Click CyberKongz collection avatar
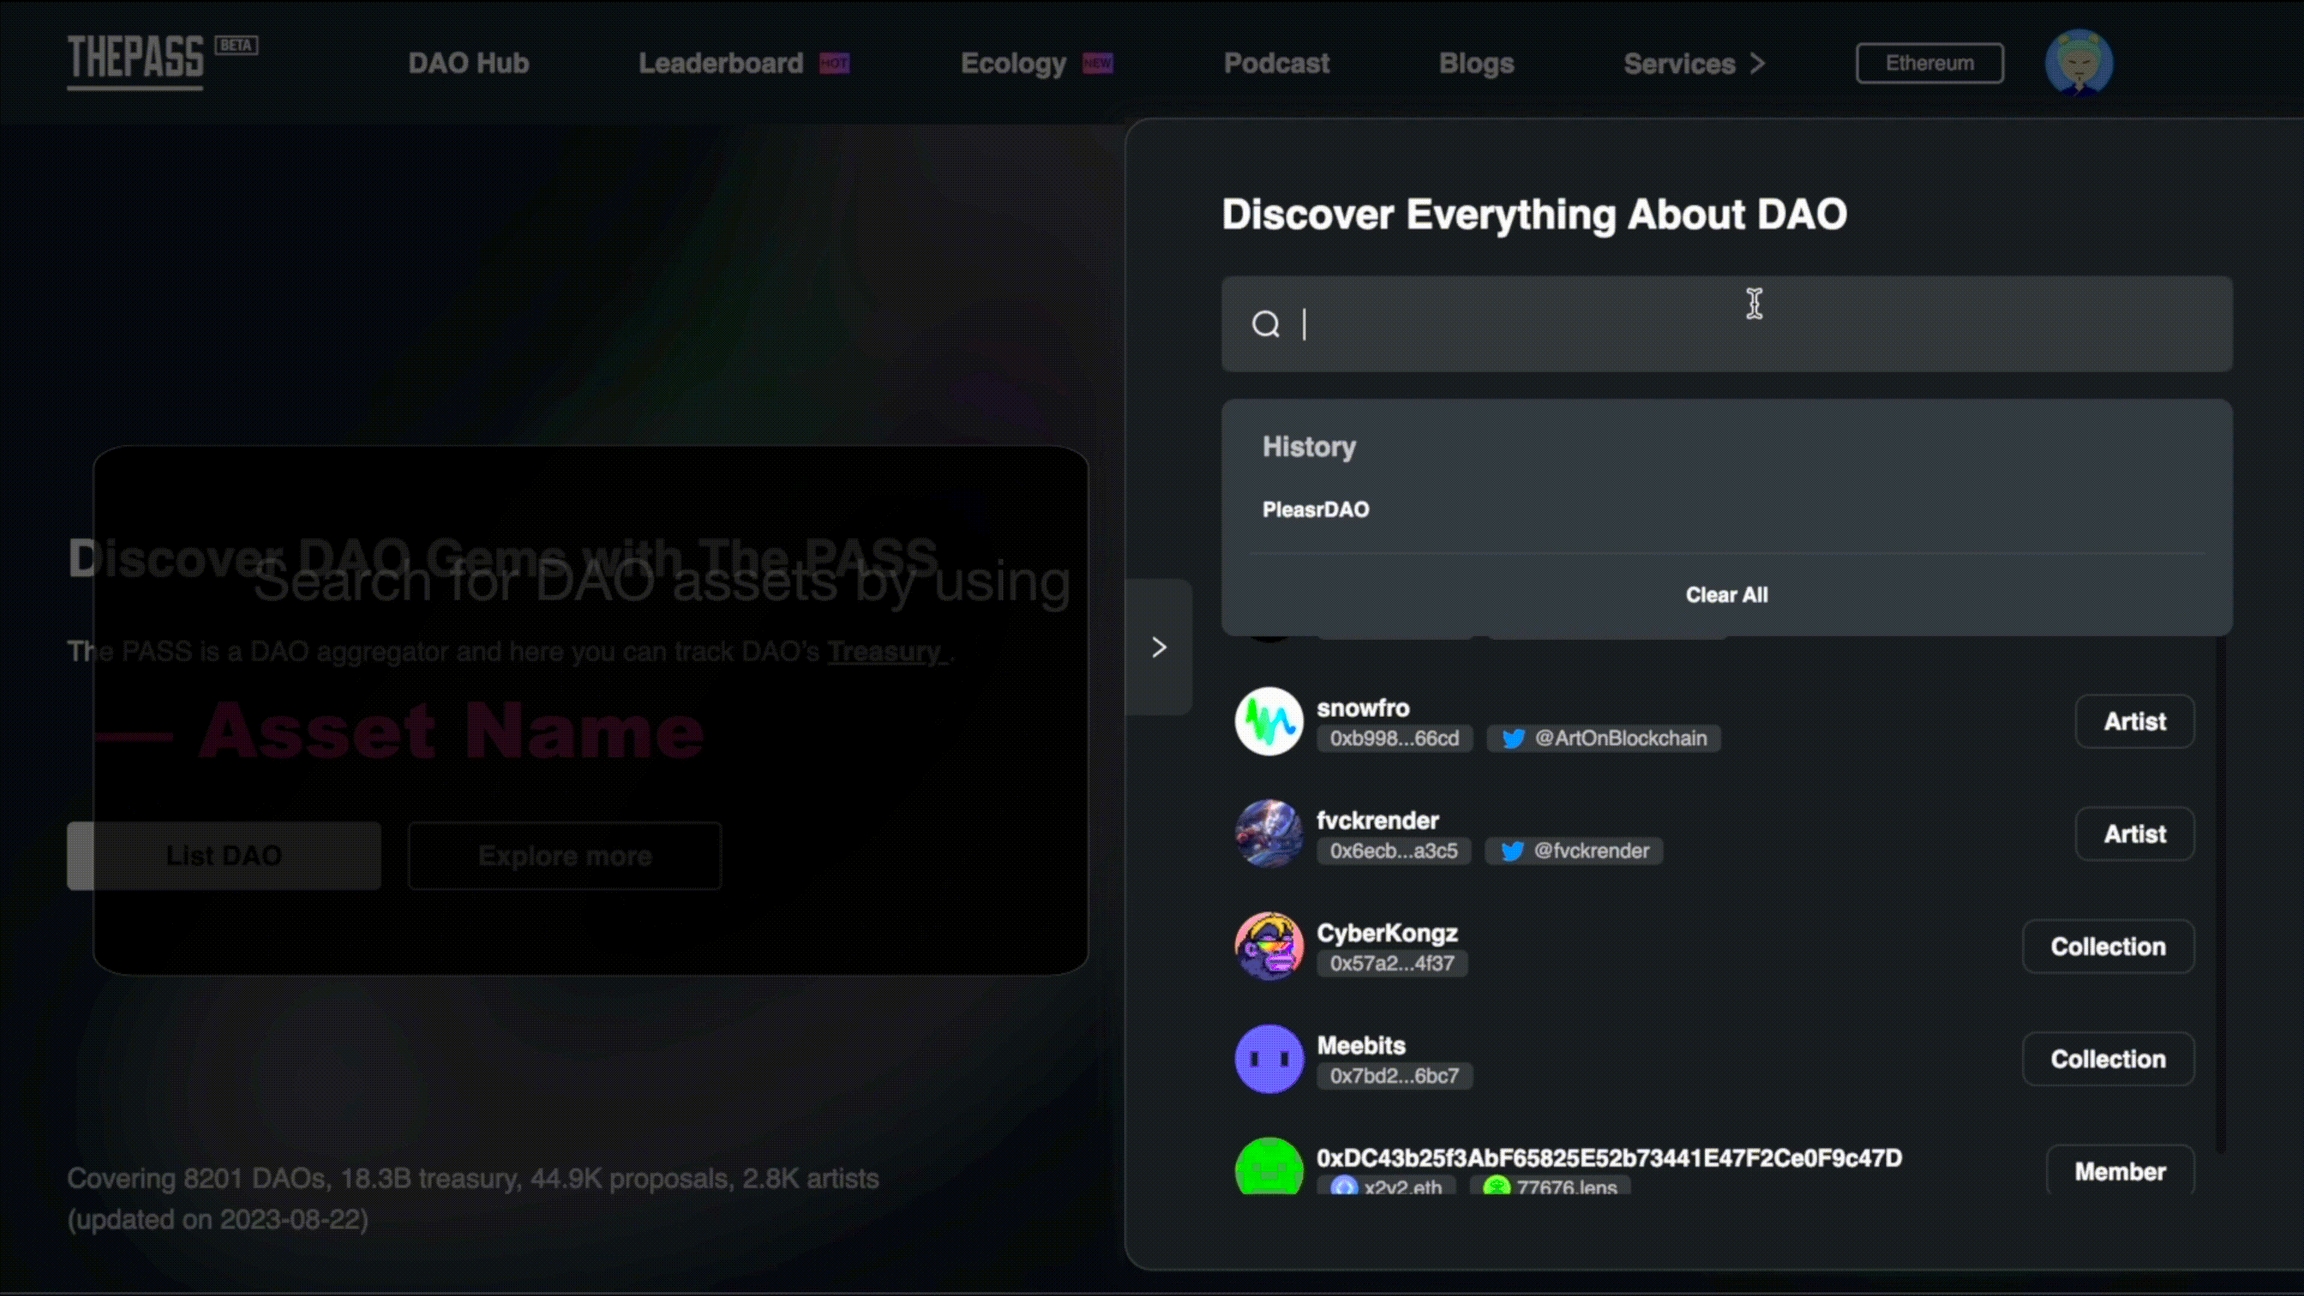The image size is (2304, 1296). click(1268, 946)
